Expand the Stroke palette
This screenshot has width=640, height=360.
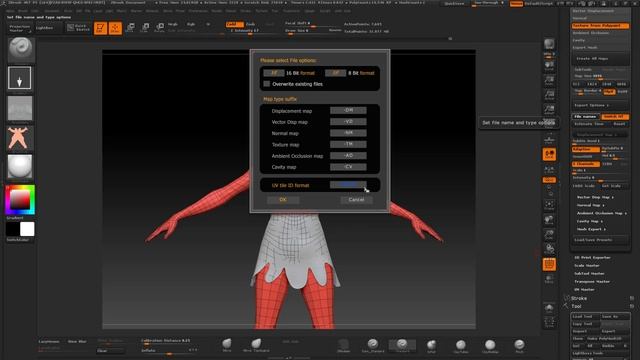tap(579, 298)
